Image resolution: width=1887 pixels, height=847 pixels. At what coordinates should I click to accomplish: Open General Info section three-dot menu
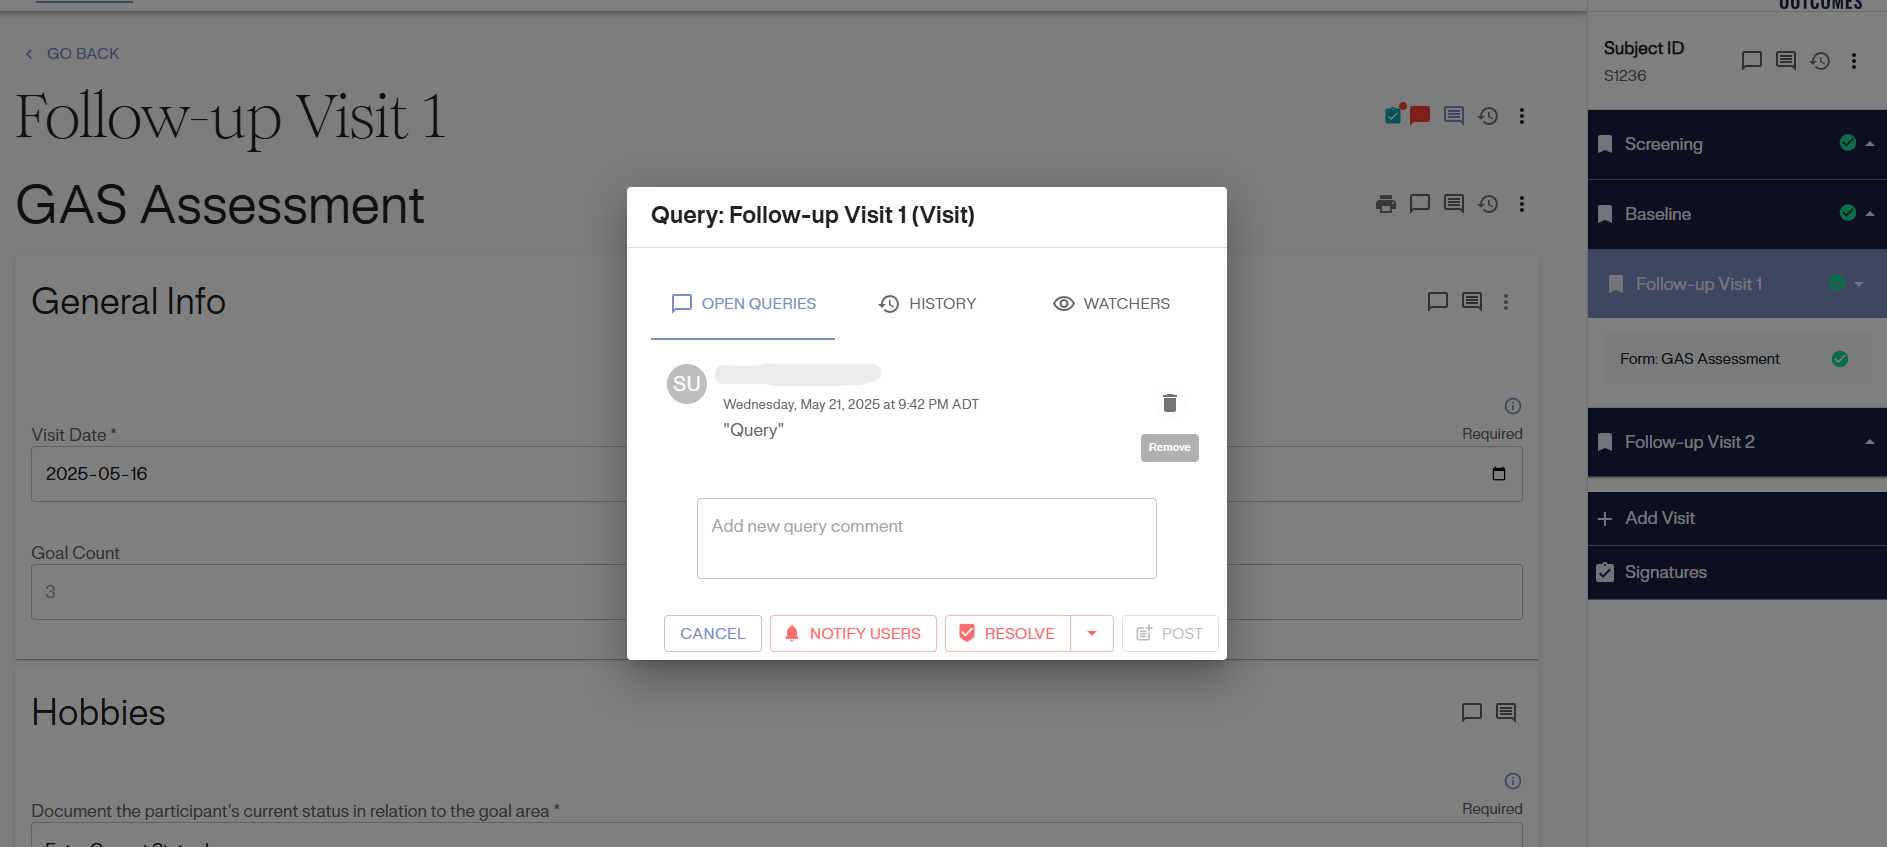click(1505, 302)
